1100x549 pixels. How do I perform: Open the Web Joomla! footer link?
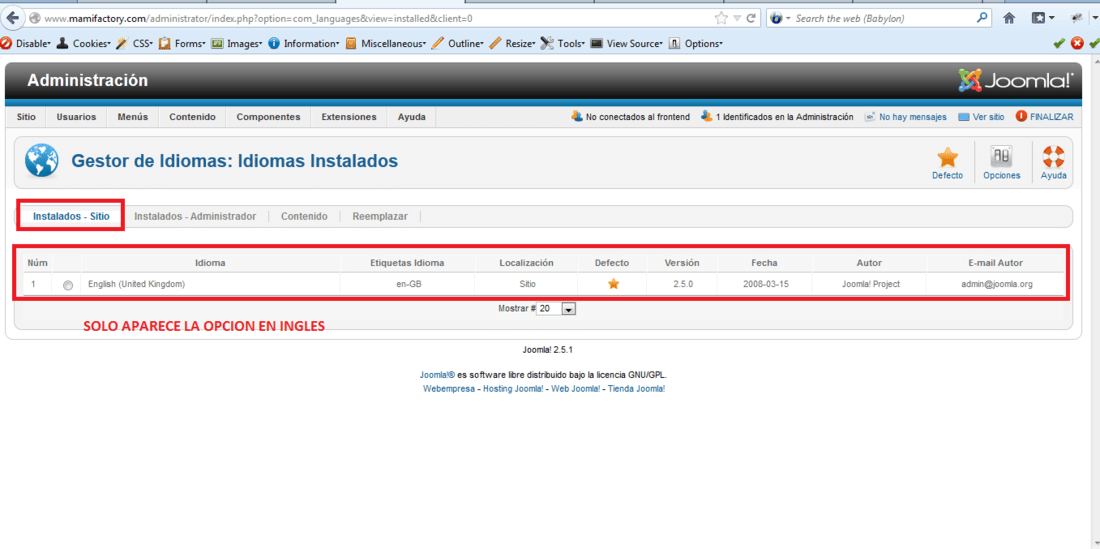pos(575,388)
